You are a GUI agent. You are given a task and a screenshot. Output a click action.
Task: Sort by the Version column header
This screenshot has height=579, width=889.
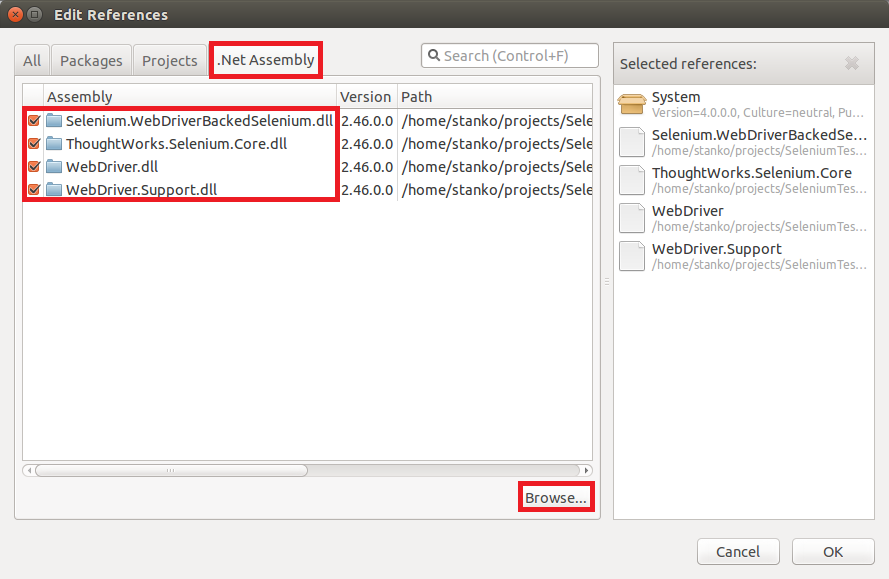365,97
